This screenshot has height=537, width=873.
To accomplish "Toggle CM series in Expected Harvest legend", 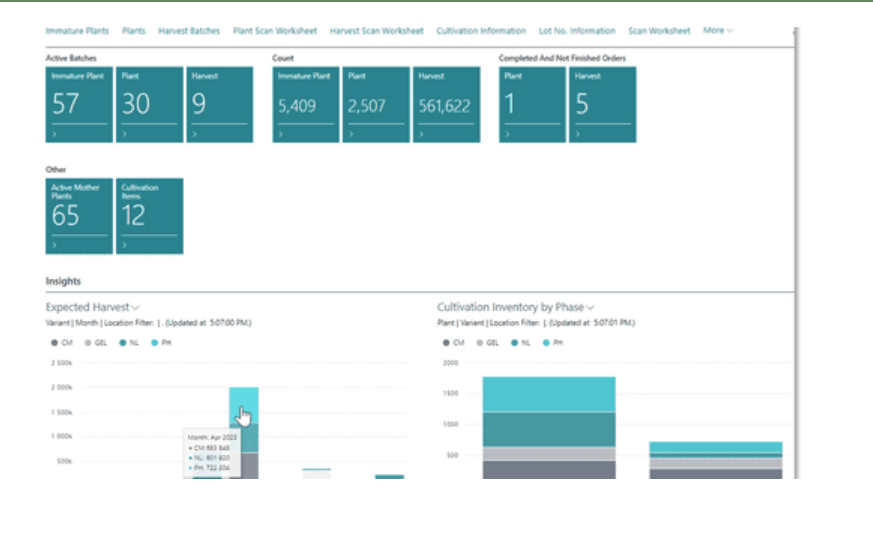I will 62,342.
